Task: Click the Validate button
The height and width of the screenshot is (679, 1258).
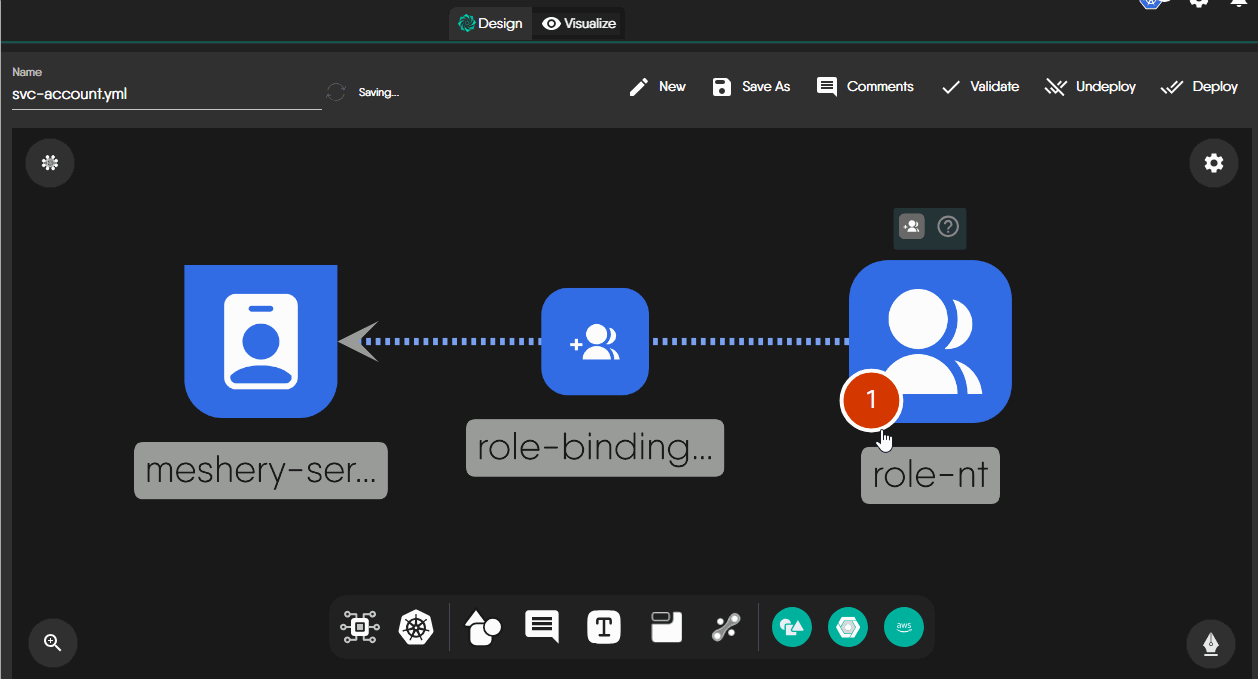Action: click(x=980, y=87)
